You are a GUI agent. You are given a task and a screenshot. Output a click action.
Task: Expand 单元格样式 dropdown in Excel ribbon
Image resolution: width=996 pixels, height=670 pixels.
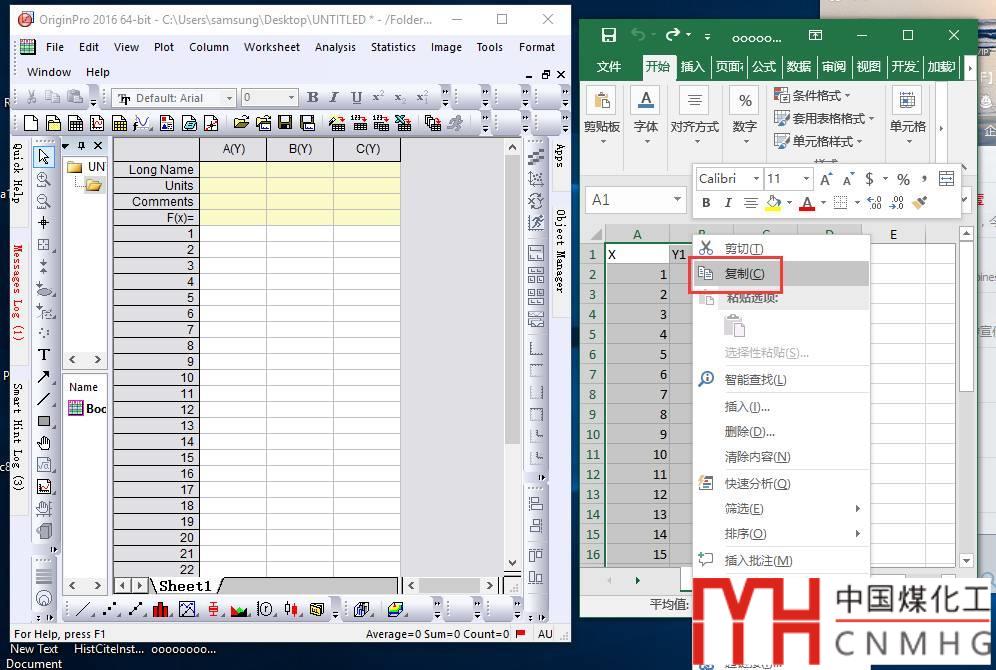point(859,142)
